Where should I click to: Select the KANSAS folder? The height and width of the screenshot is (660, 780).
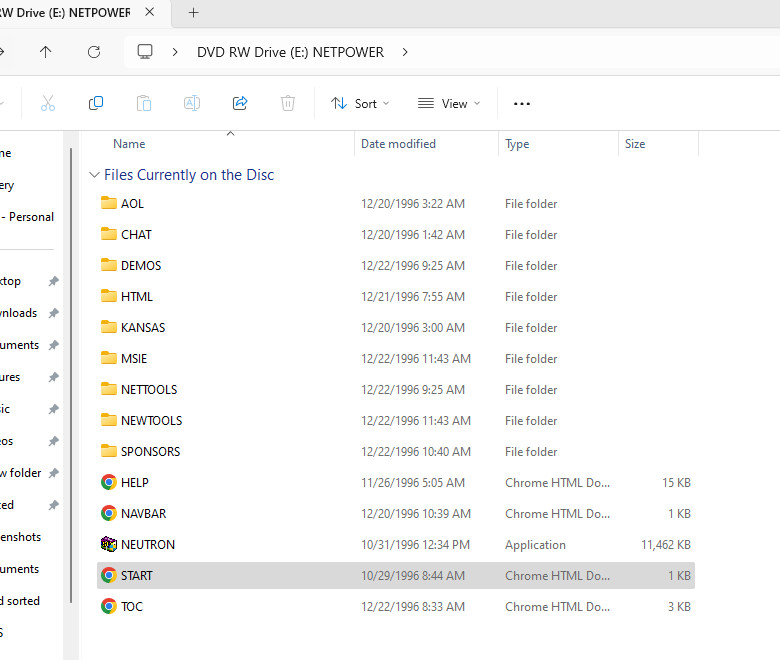[143, 328]
